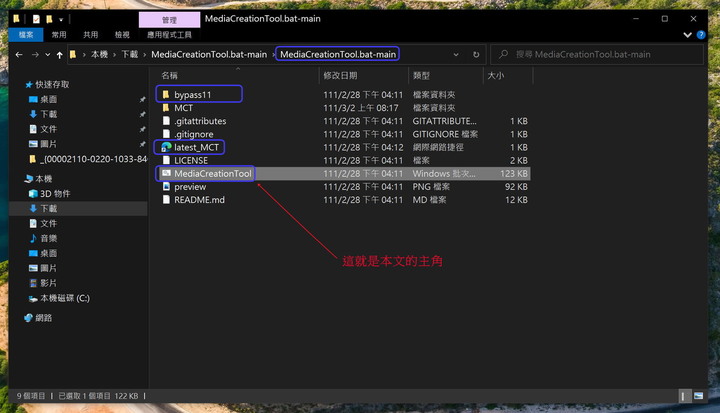
Task: Select the README.md file icon
Action: point(166,200)
